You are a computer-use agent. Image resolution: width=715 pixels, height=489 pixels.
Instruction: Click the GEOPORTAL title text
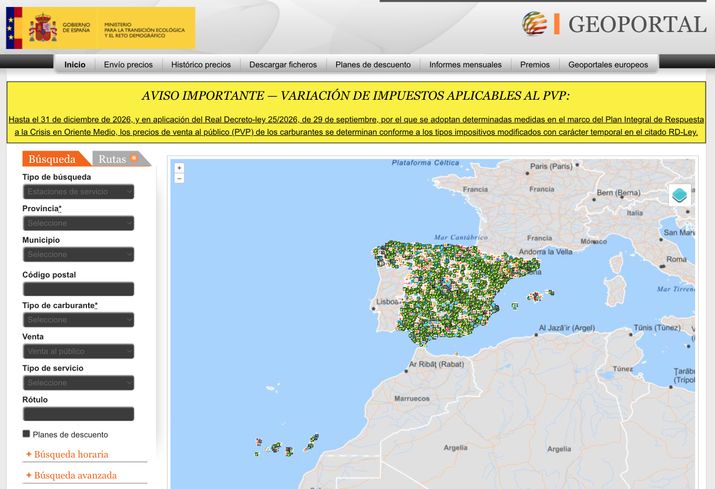point(637,24)
